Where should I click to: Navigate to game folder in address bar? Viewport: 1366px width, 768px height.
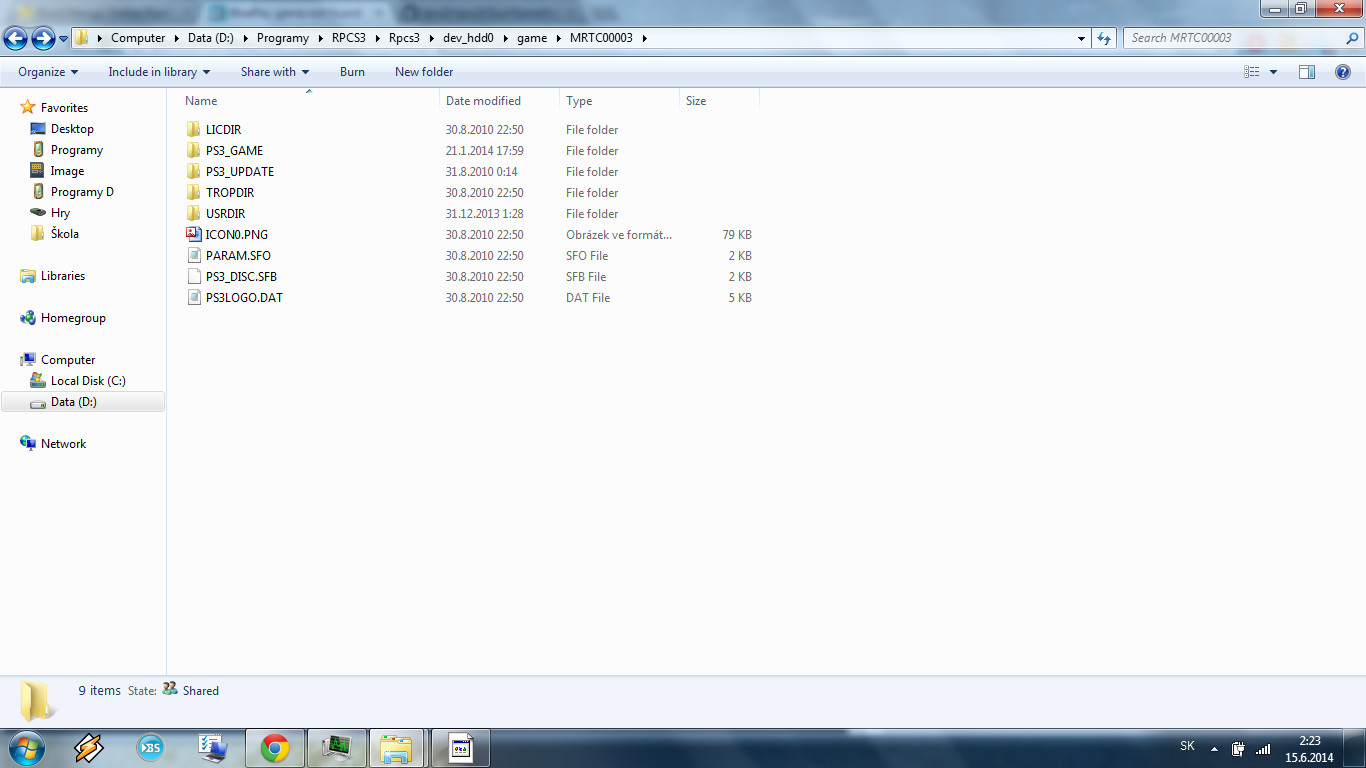pyautogui.click(x=532, y=38)
